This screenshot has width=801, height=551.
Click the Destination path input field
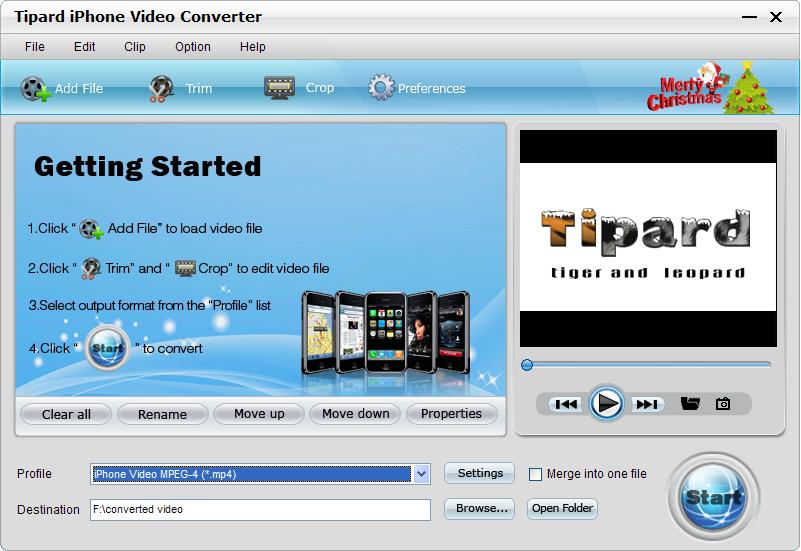261,510
